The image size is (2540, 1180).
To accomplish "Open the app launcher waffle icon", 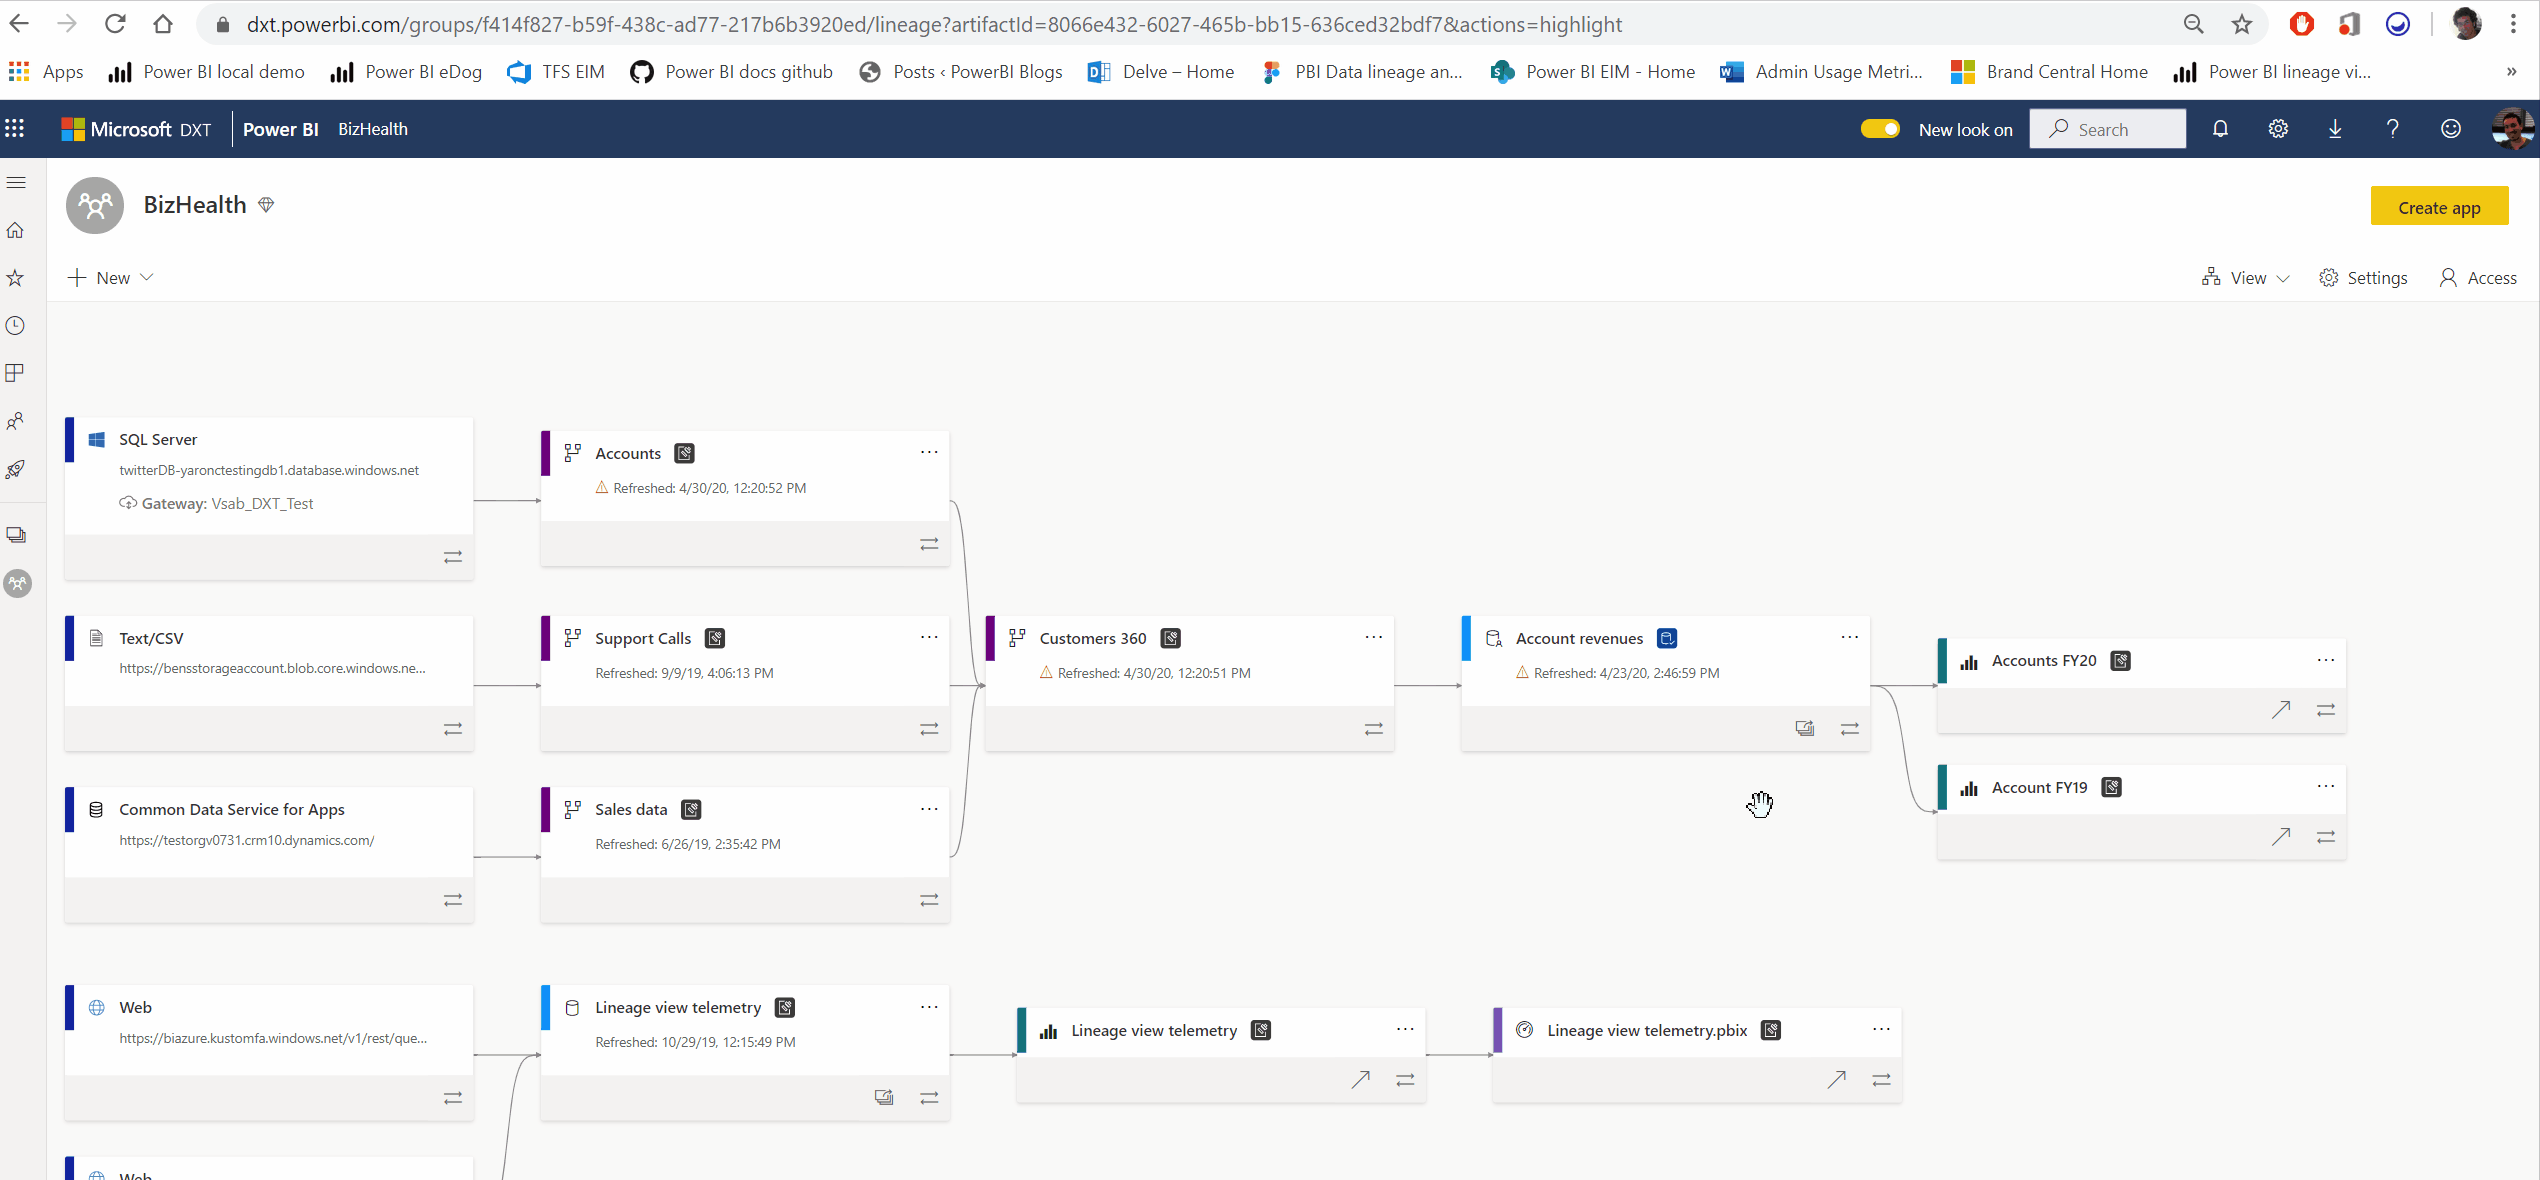I will pyautogui.click(x=15, y=129).
